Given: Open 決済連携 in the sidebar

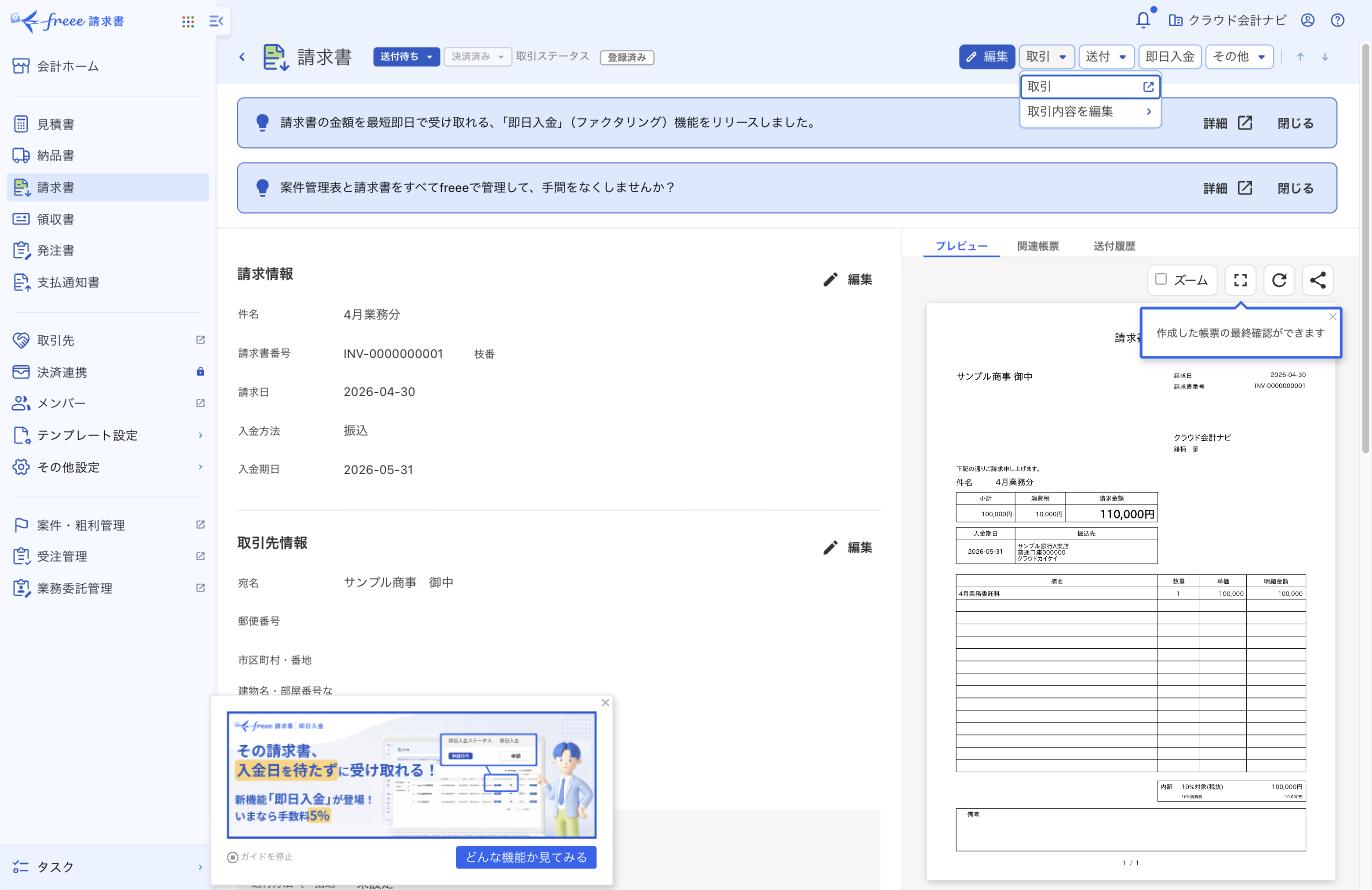Looking at the screenshot, I should pos(108,372).
